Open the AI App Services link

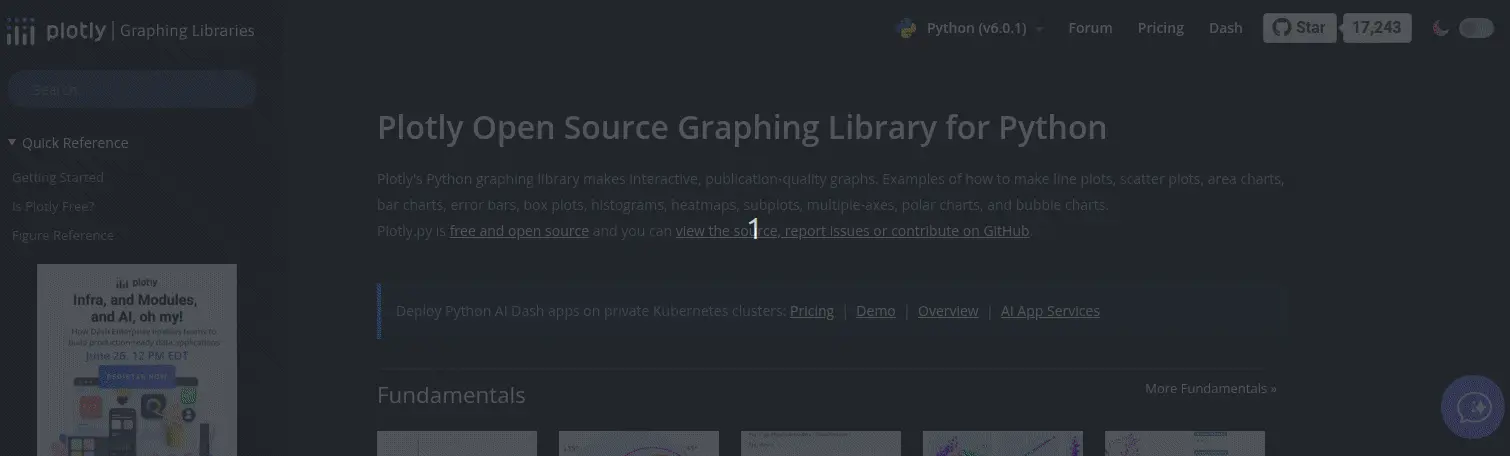point(1050,311)
